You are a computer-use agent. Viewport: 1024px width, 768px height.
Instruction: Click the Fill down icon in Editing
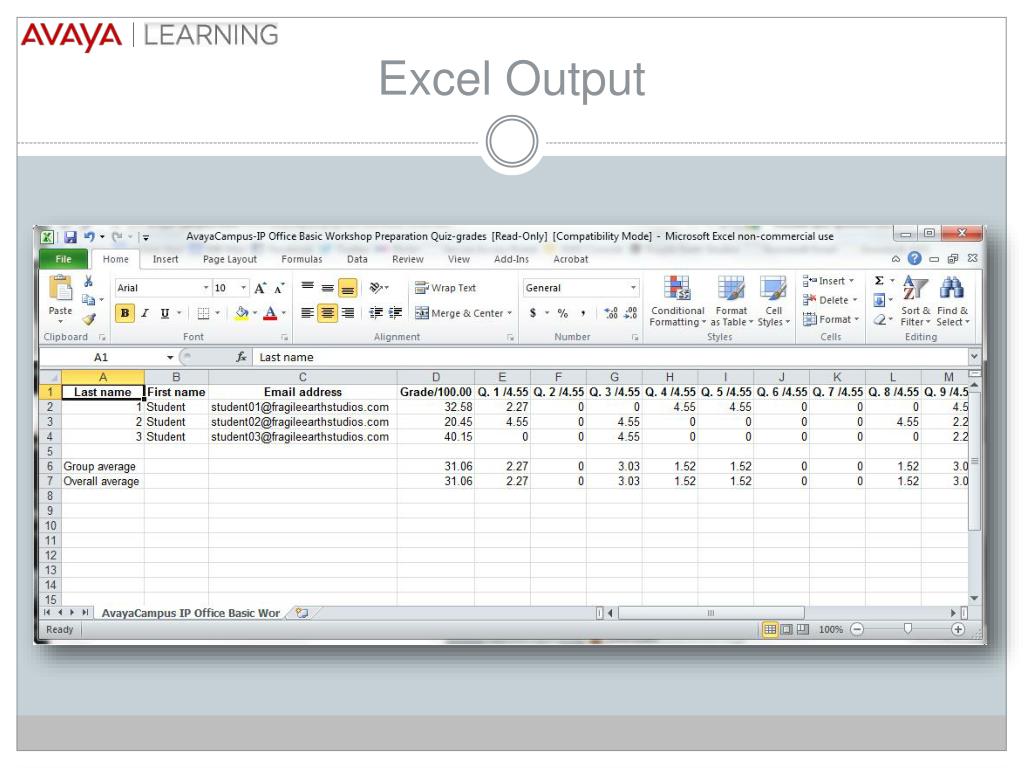[879, 300]
